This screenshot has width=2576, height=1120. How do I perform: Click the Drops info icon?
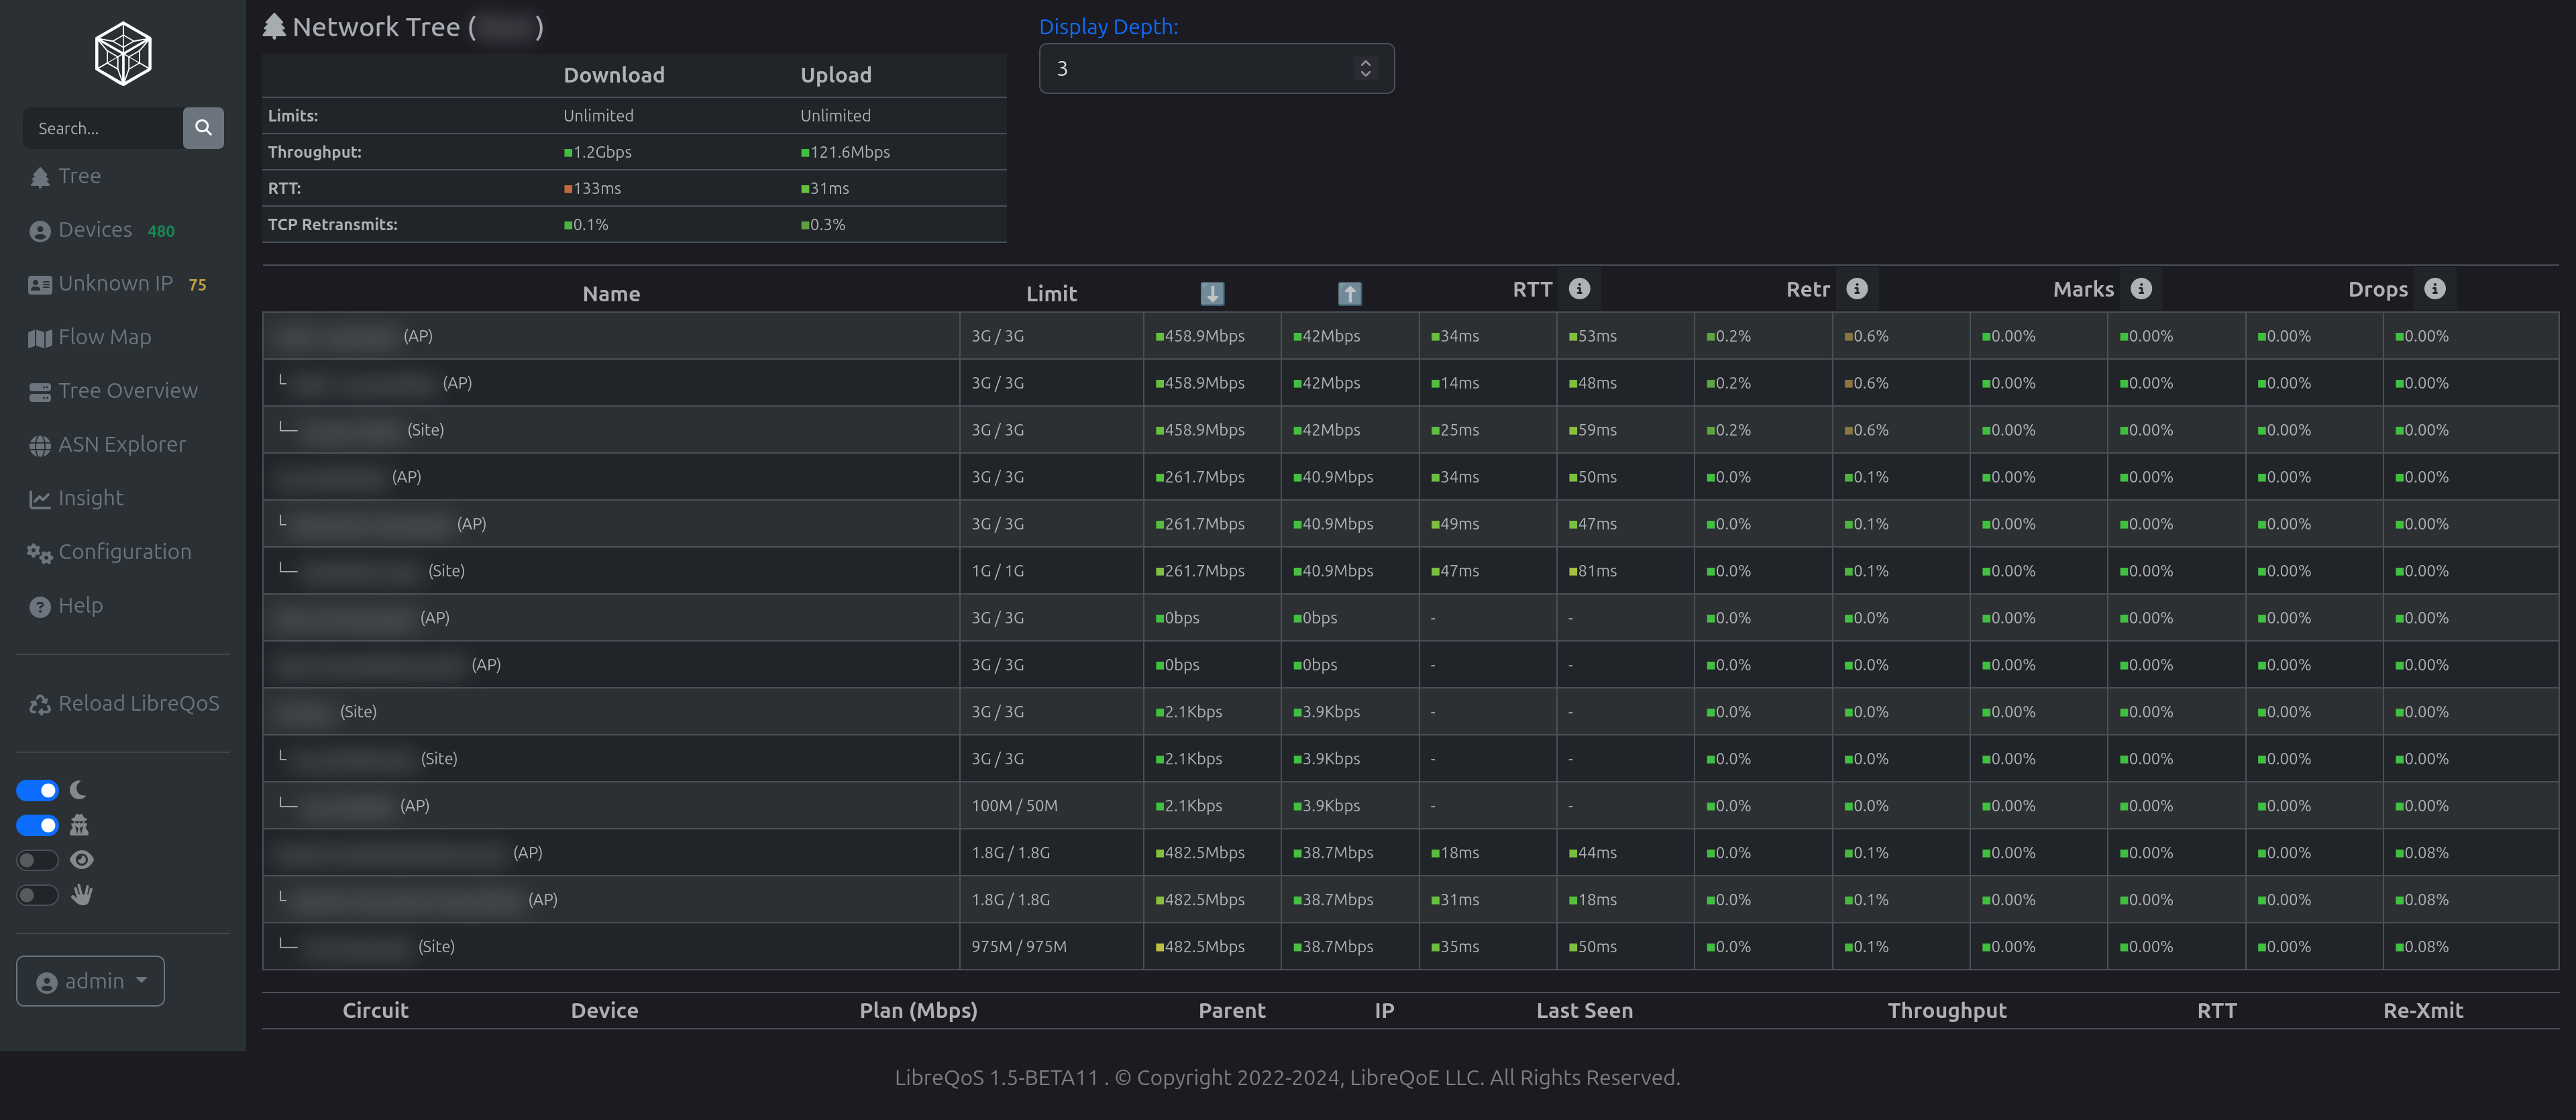coord(2434,289)
